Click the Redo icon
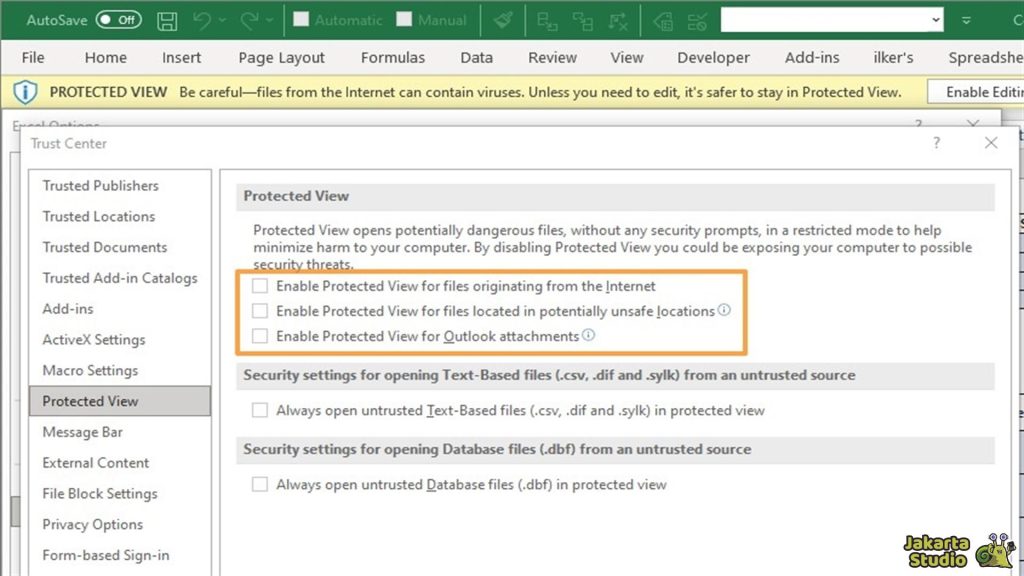This screenshot has width=1024, height=576. (248, 20)
